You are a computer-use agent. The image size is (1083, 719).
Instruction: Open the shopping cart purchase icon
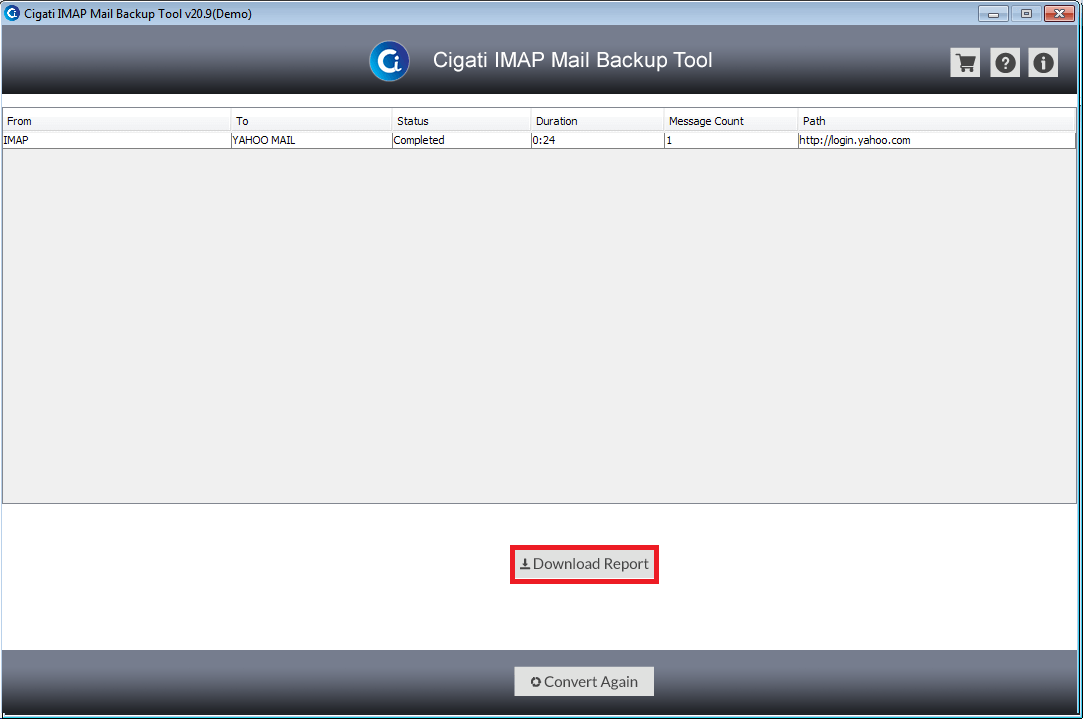pyautogui.click(x=965, y=63)
